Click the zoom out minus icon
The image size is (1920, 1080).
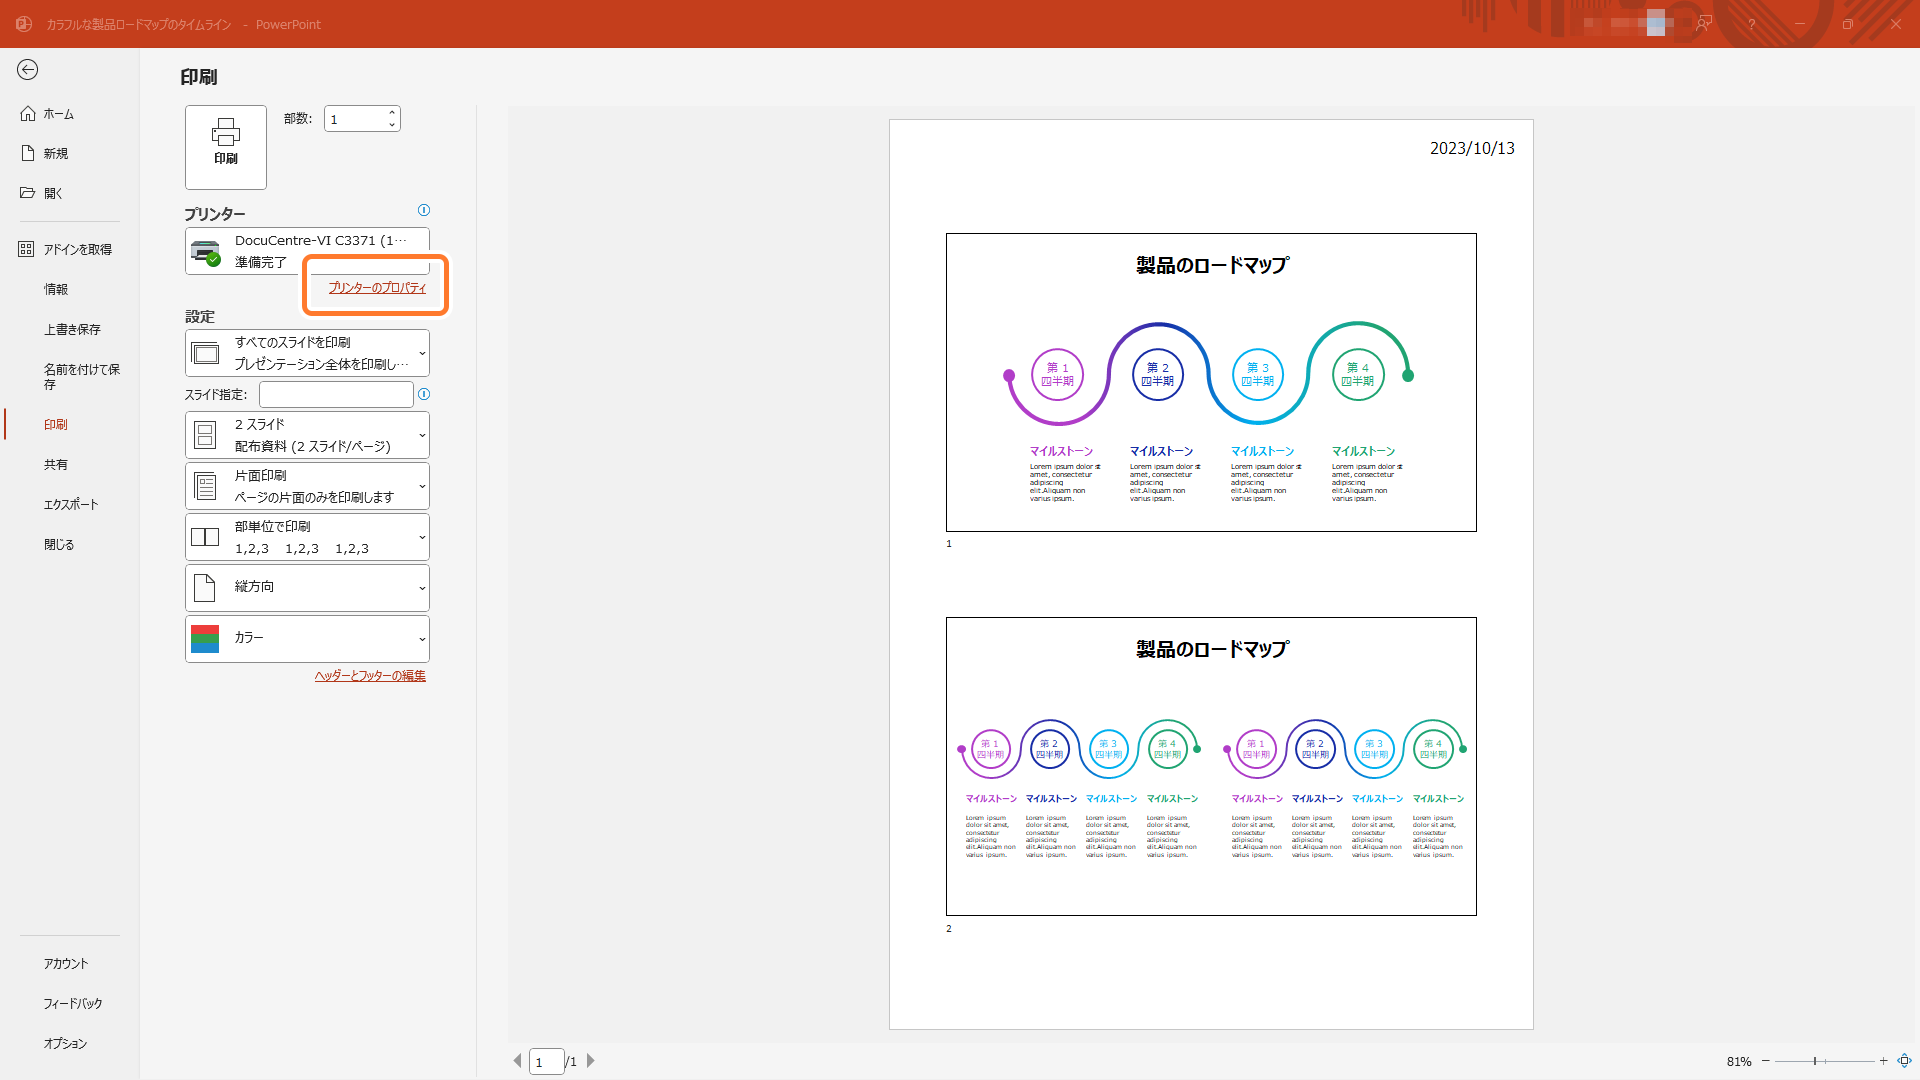[x=1766, y=1061]
